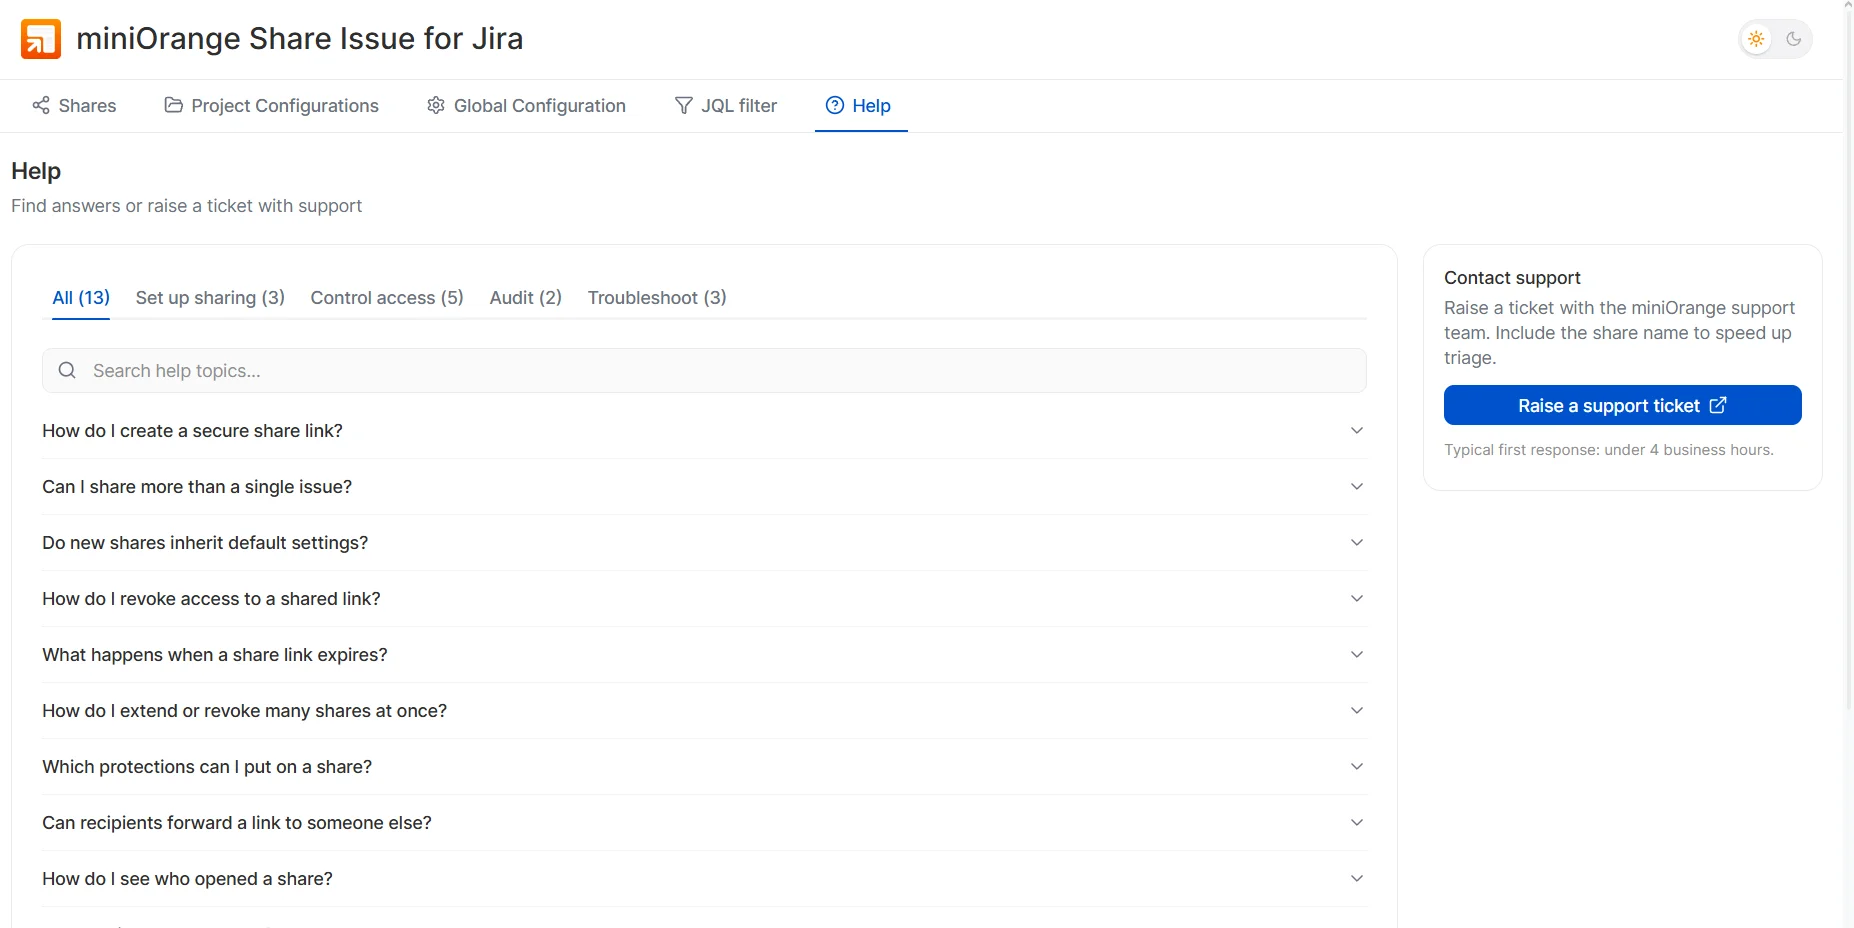Expand 'Do new shares inherit default settings?'
This screenshot has width=1854, height=928.
[x=704, y=543]
